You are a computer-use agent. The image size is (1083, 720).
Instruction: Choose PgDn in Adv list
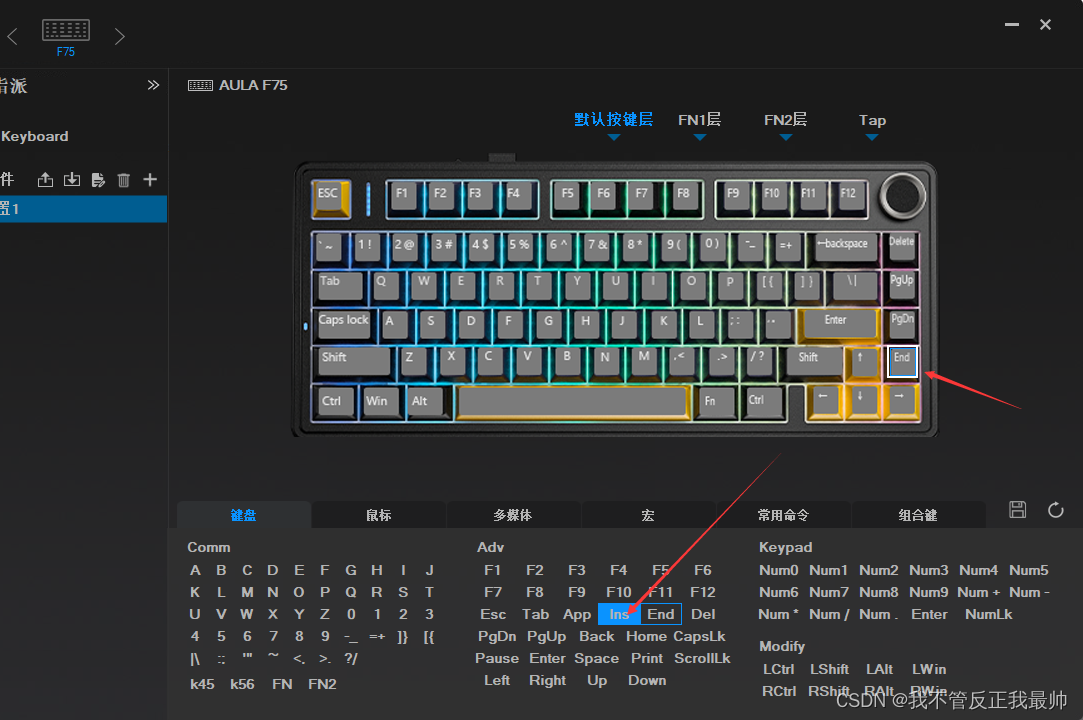click(497, 636)
